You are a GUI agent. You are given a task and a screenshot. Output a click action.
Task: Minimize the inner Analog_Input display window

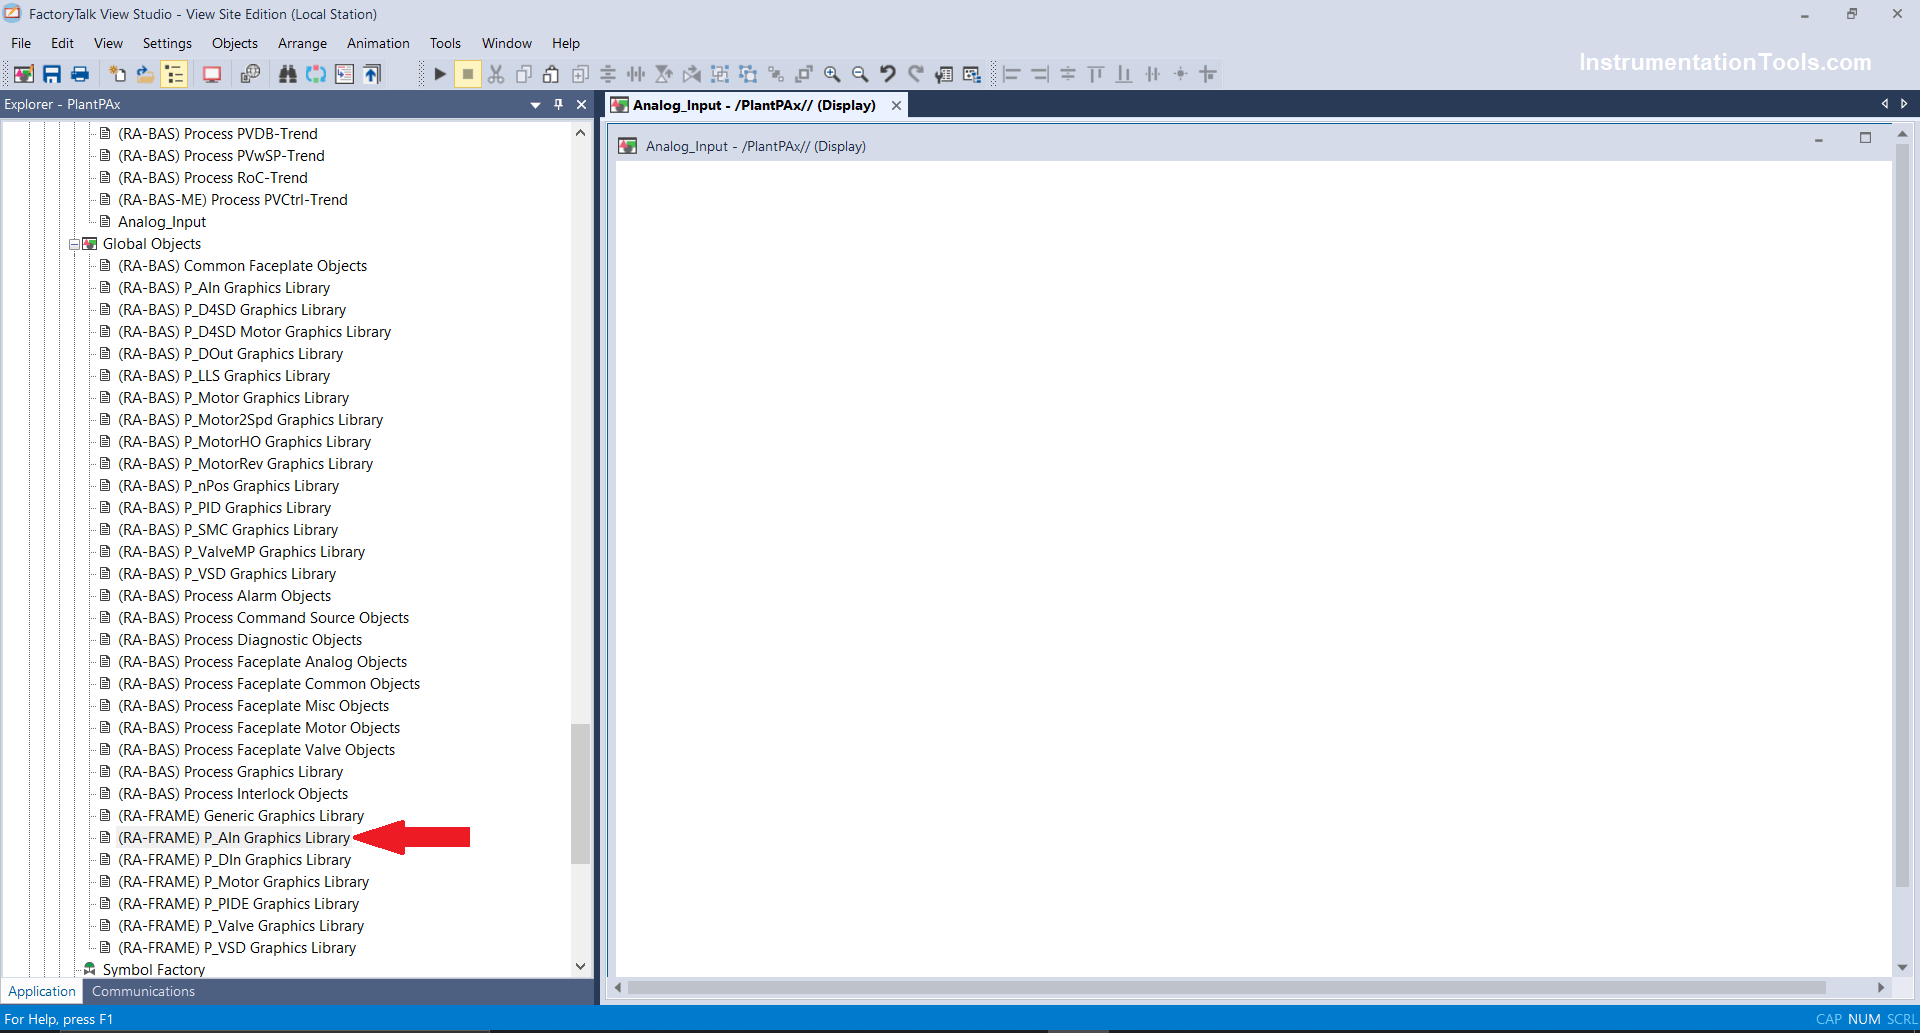[x=1819, y=140]
